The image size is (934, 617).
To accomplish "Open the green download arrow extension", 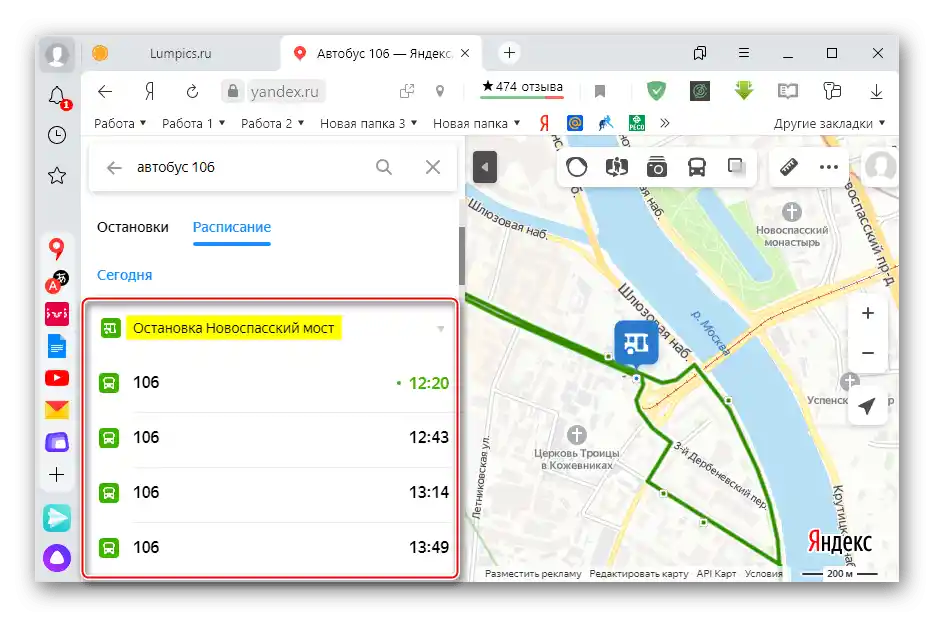I will [744, 91].
